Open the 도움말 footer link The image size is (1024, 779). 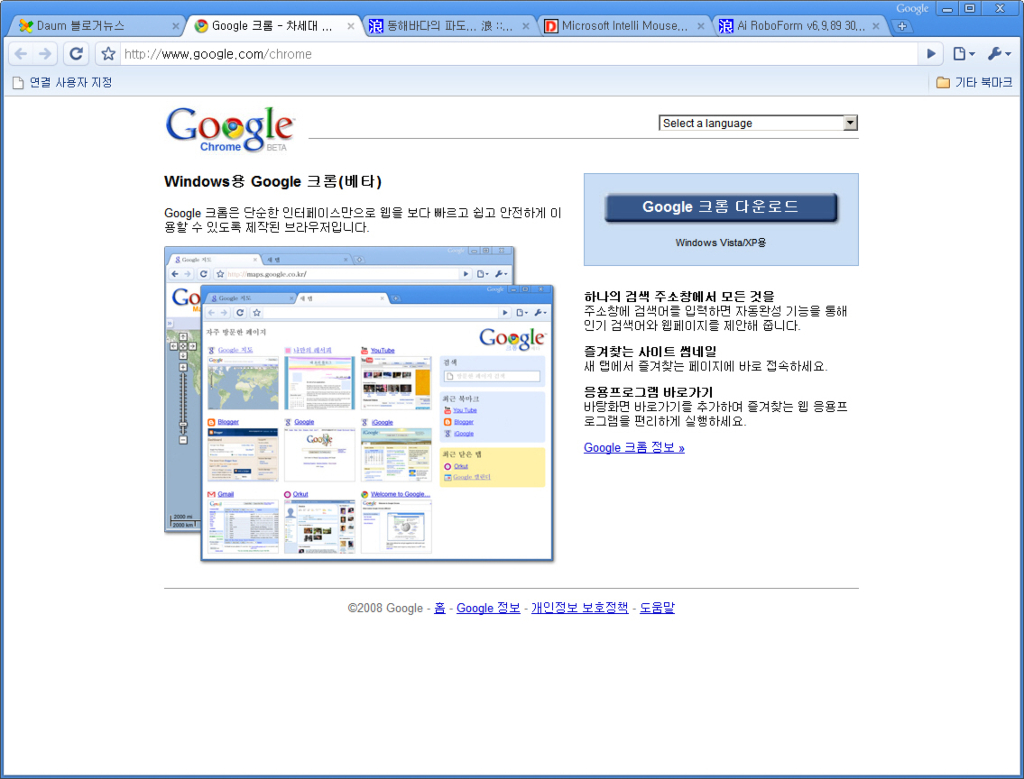pyautogui.click(x=657, y=608)
